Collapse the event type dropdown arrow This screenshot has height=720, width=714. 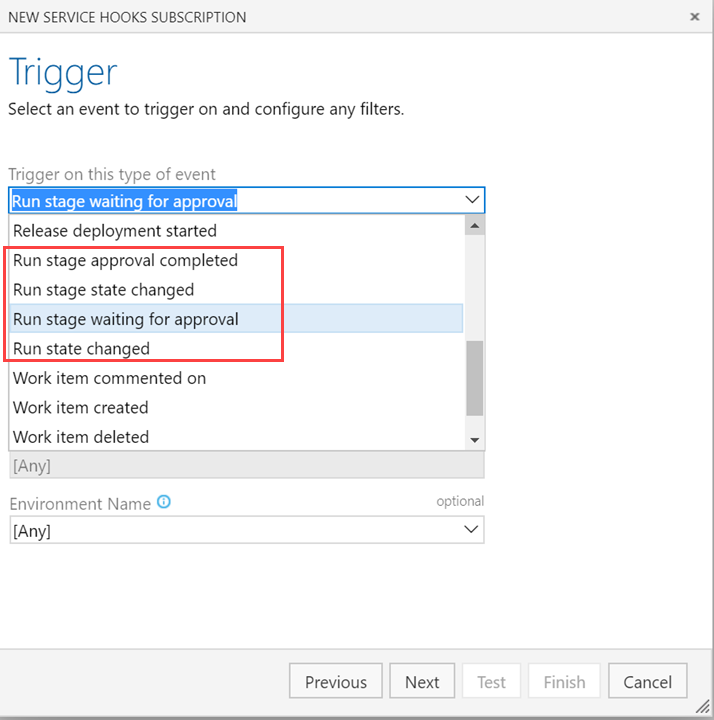pyautogui.click(x=472, y=200)
